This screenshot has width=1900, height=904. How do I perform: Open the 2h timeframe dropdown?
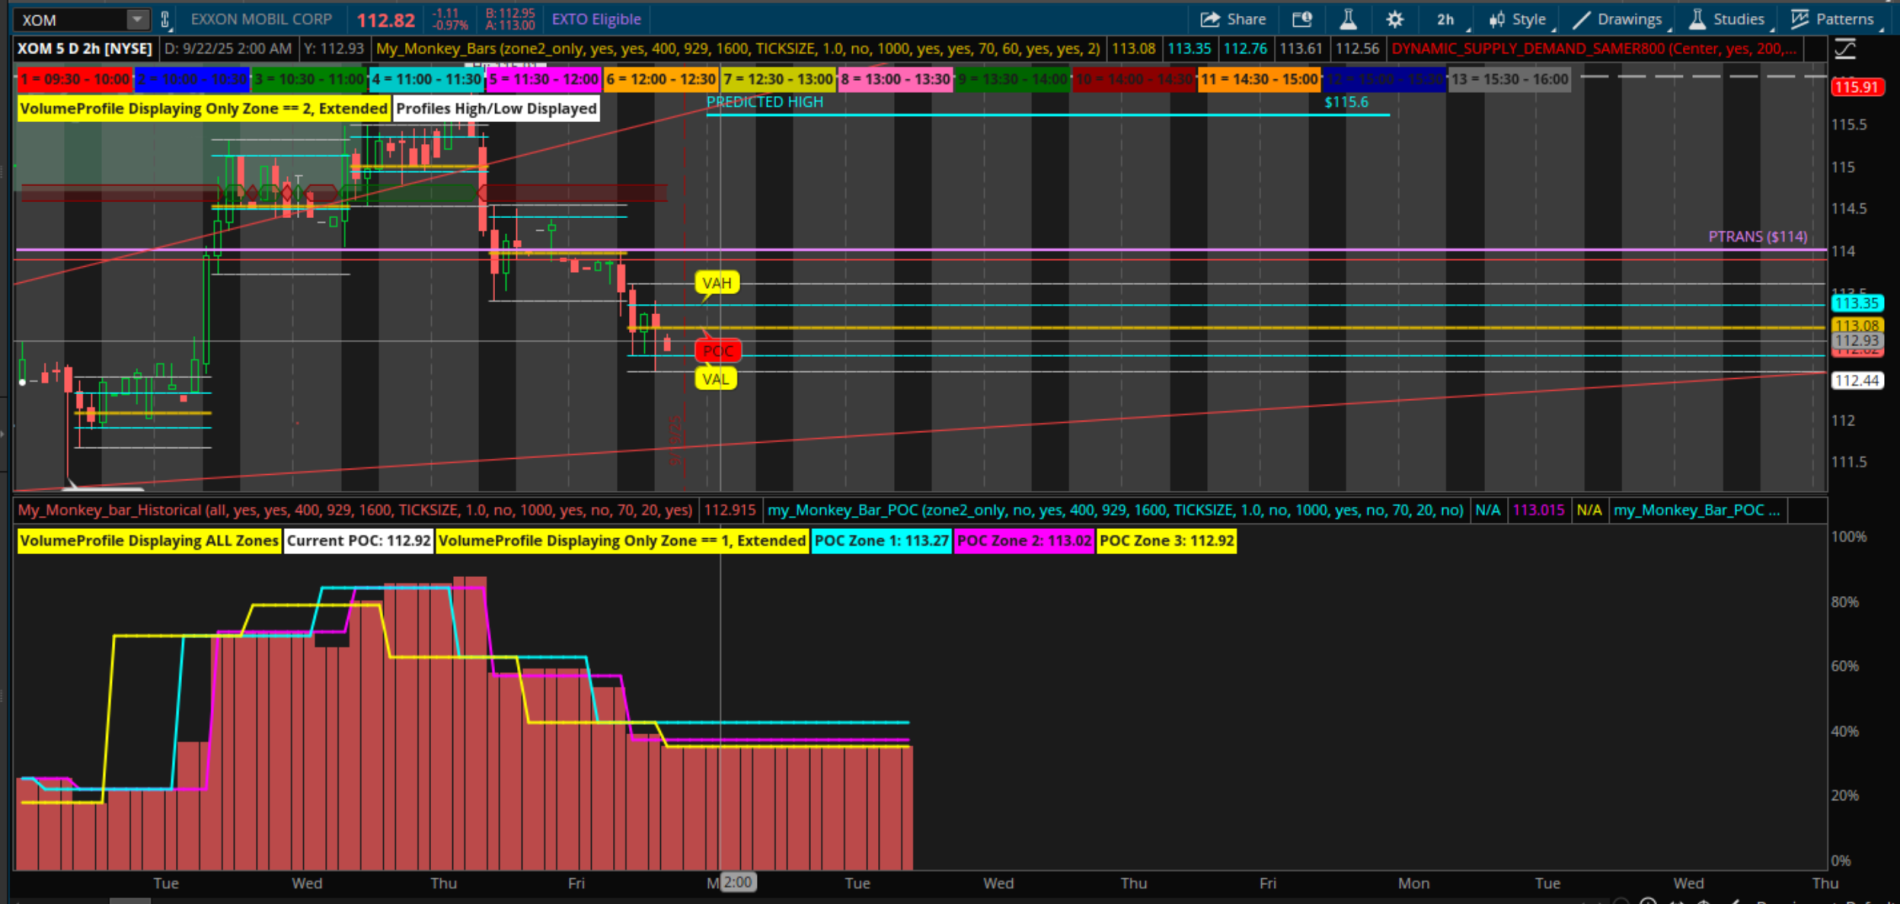point(1446,19)
